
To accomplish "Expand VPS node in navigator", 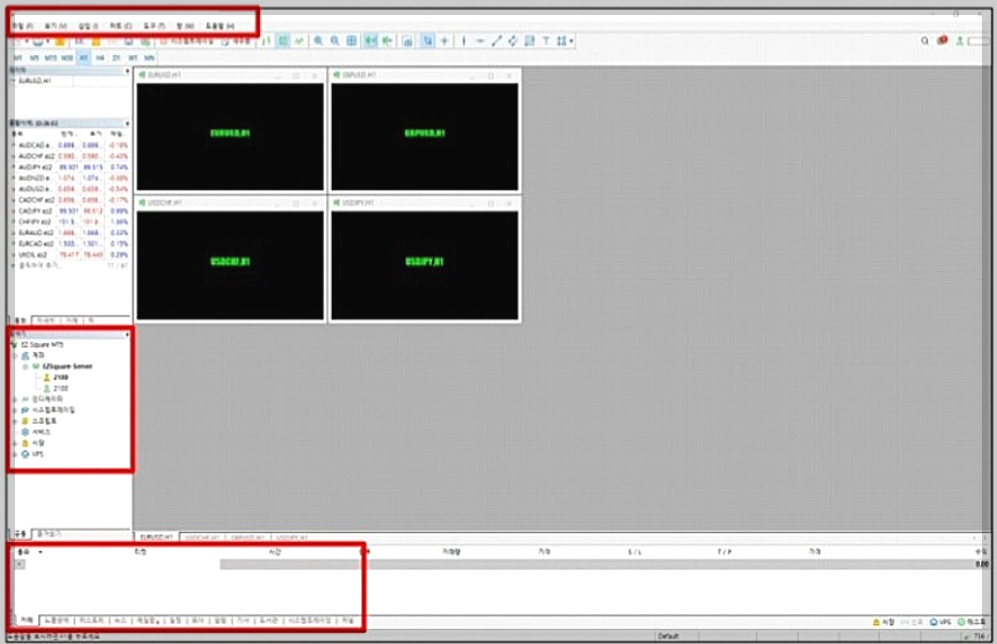I will pos(16,454).
